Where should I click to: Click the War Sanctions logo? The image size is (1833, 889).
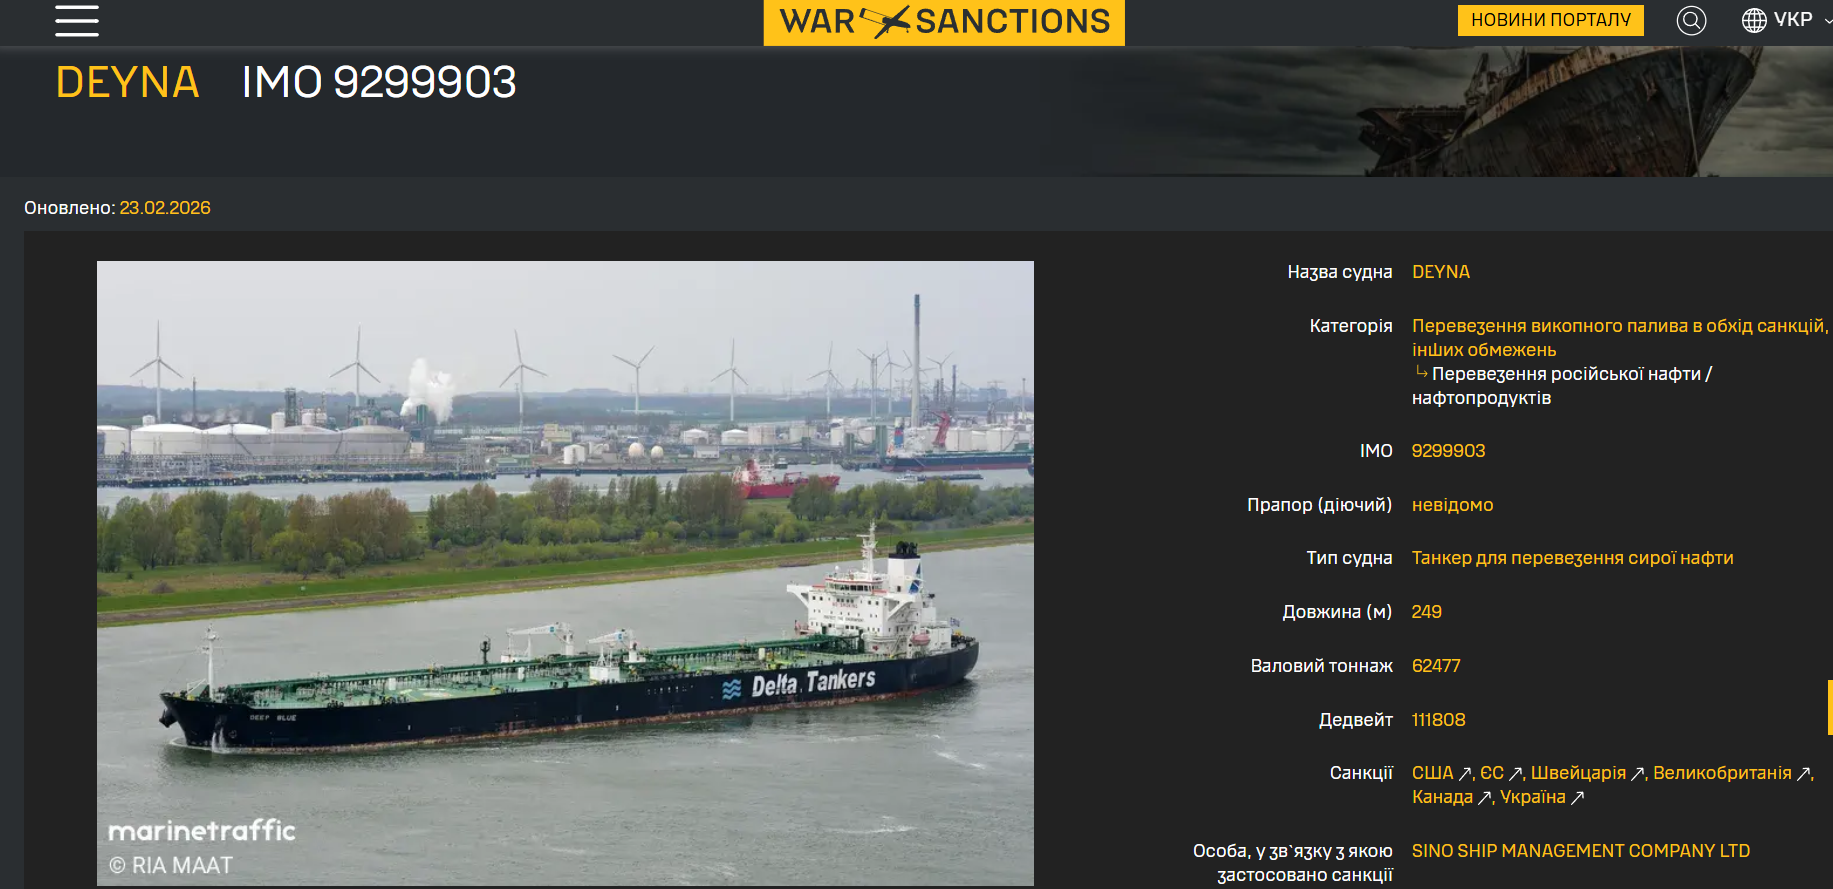pyautogui.click(x=944, y=22)
